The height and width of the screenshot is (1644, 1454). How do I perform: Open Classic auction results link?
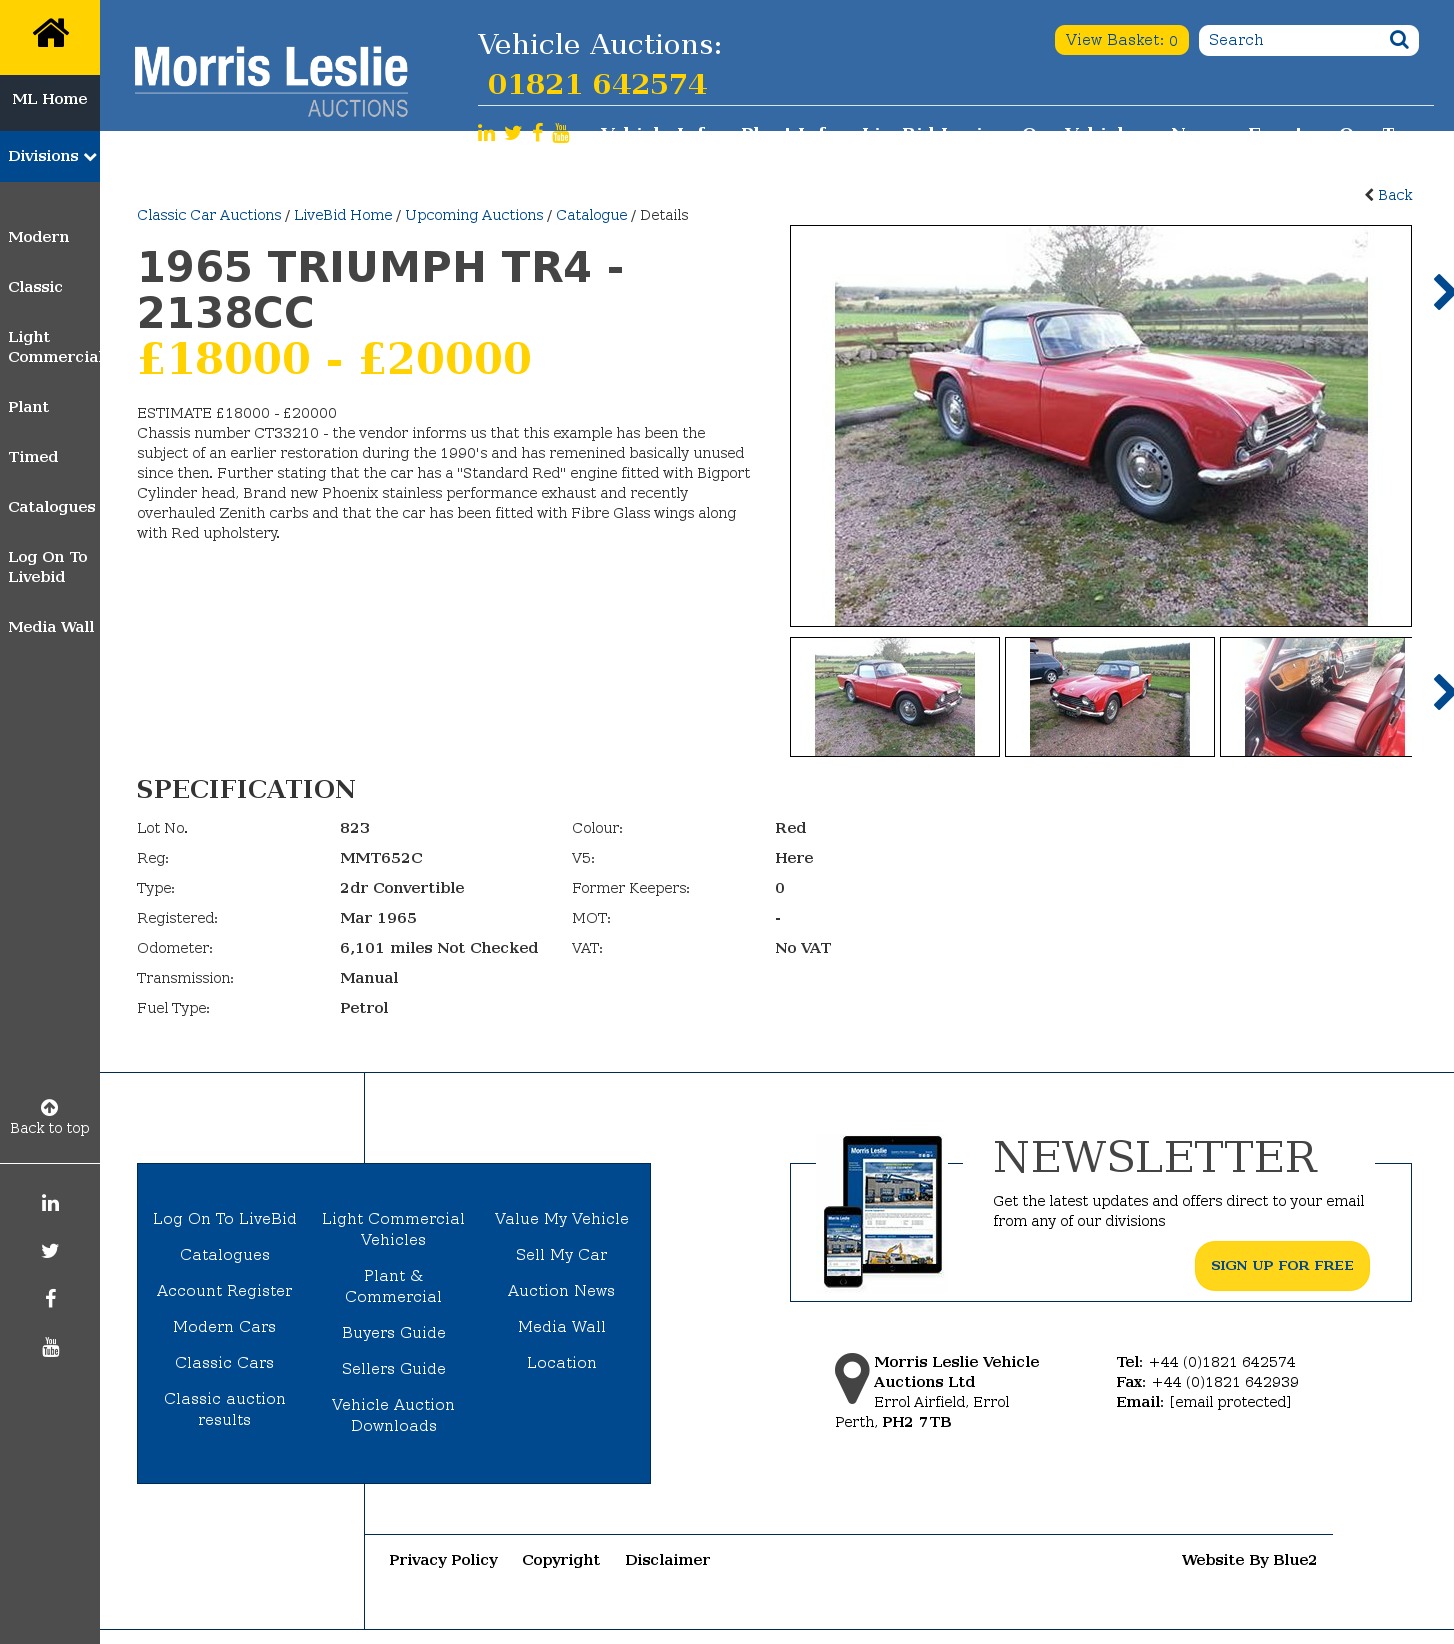point(225,1409)
